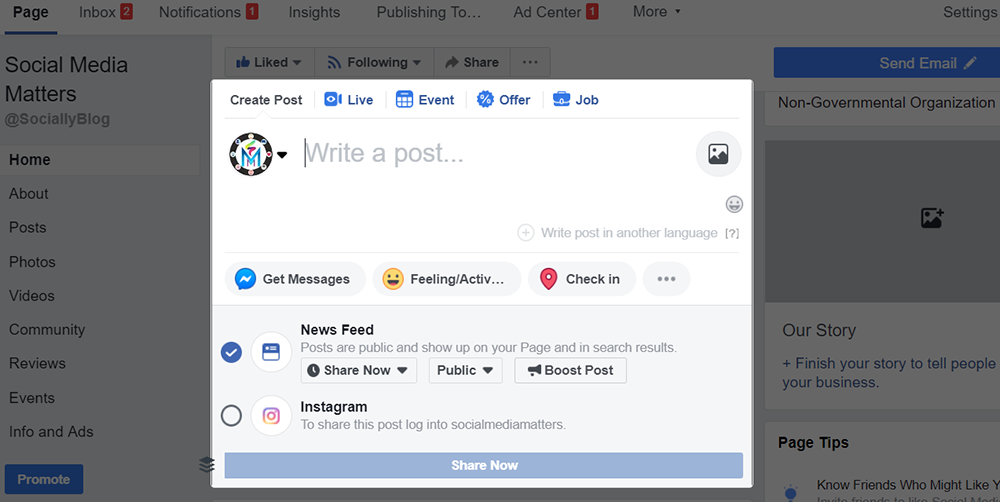Screen dimensions: 1000x502
Task: Open Videos in the left sidebar
Action: click(x=32, y=296)
